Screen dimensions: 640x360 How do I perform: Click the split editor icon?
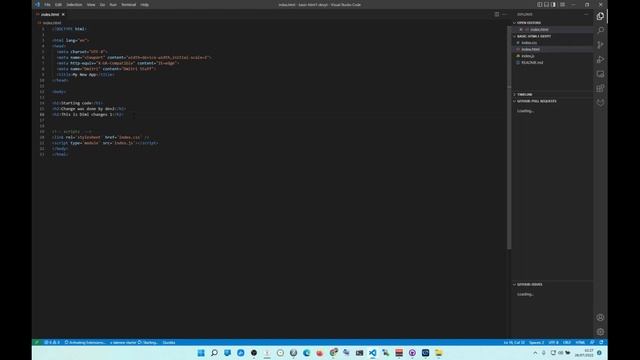(497, 14)
